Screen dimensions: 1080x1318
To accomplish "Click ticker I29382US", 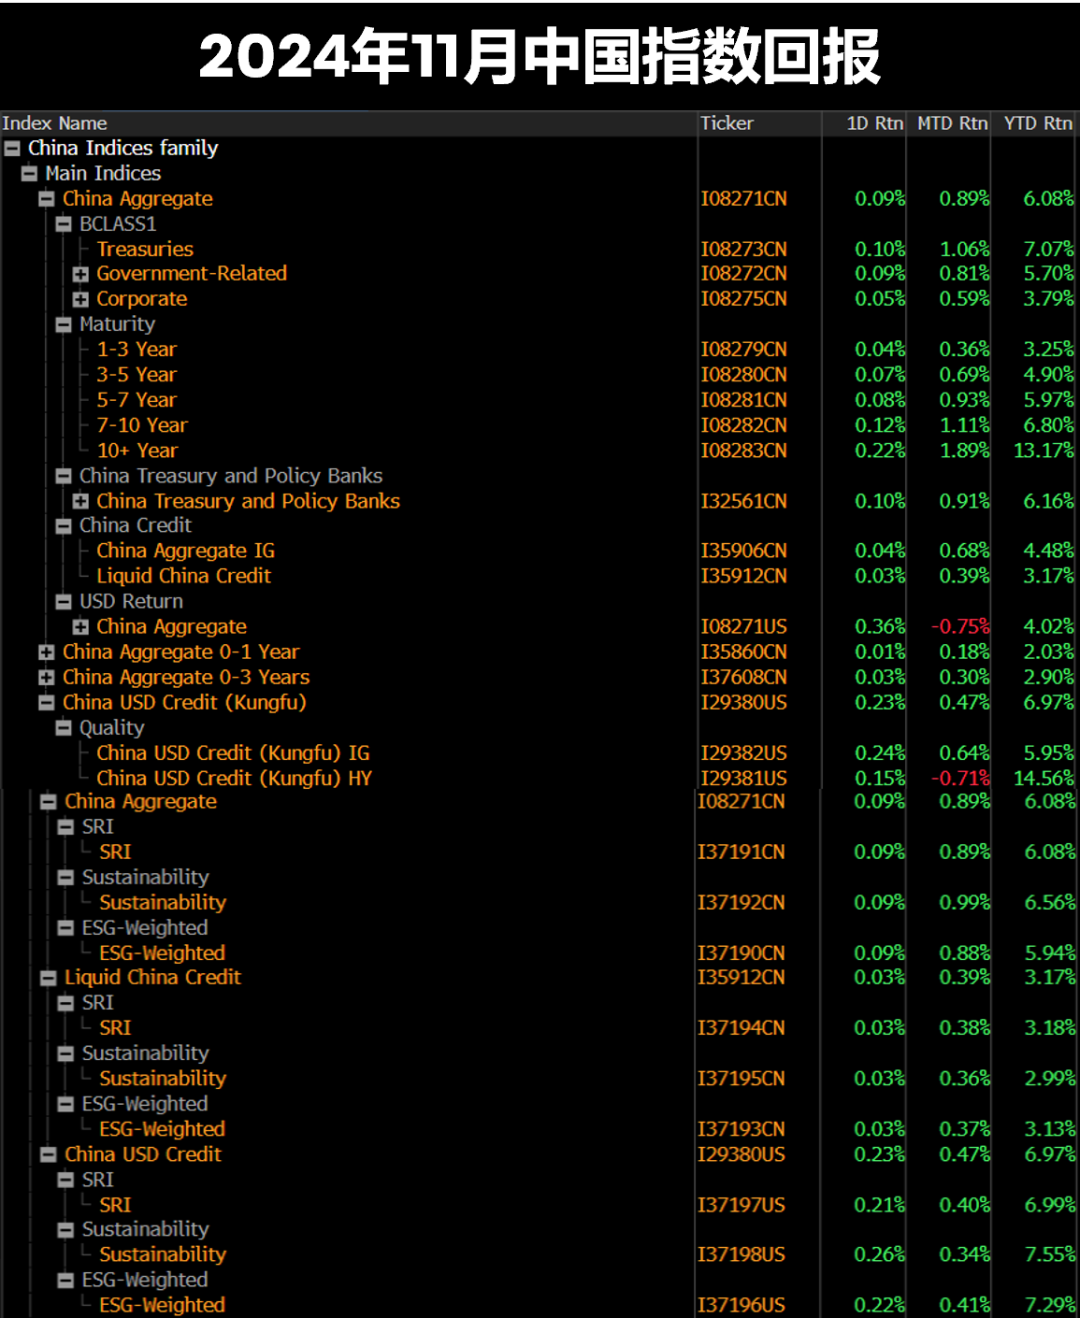I will pos(743,753).
